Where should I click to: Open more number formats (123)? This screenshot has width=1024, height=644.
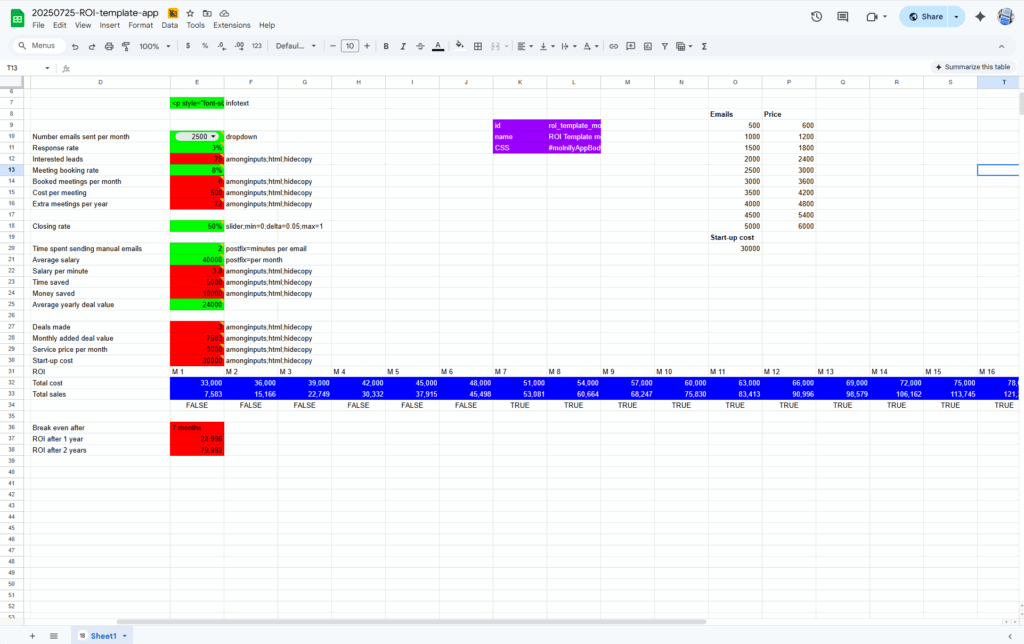(257, 46)
